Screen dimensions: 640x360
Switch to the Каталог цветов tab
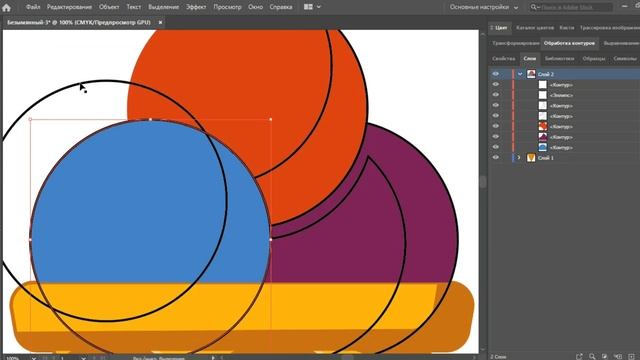[x=535, y=28]
